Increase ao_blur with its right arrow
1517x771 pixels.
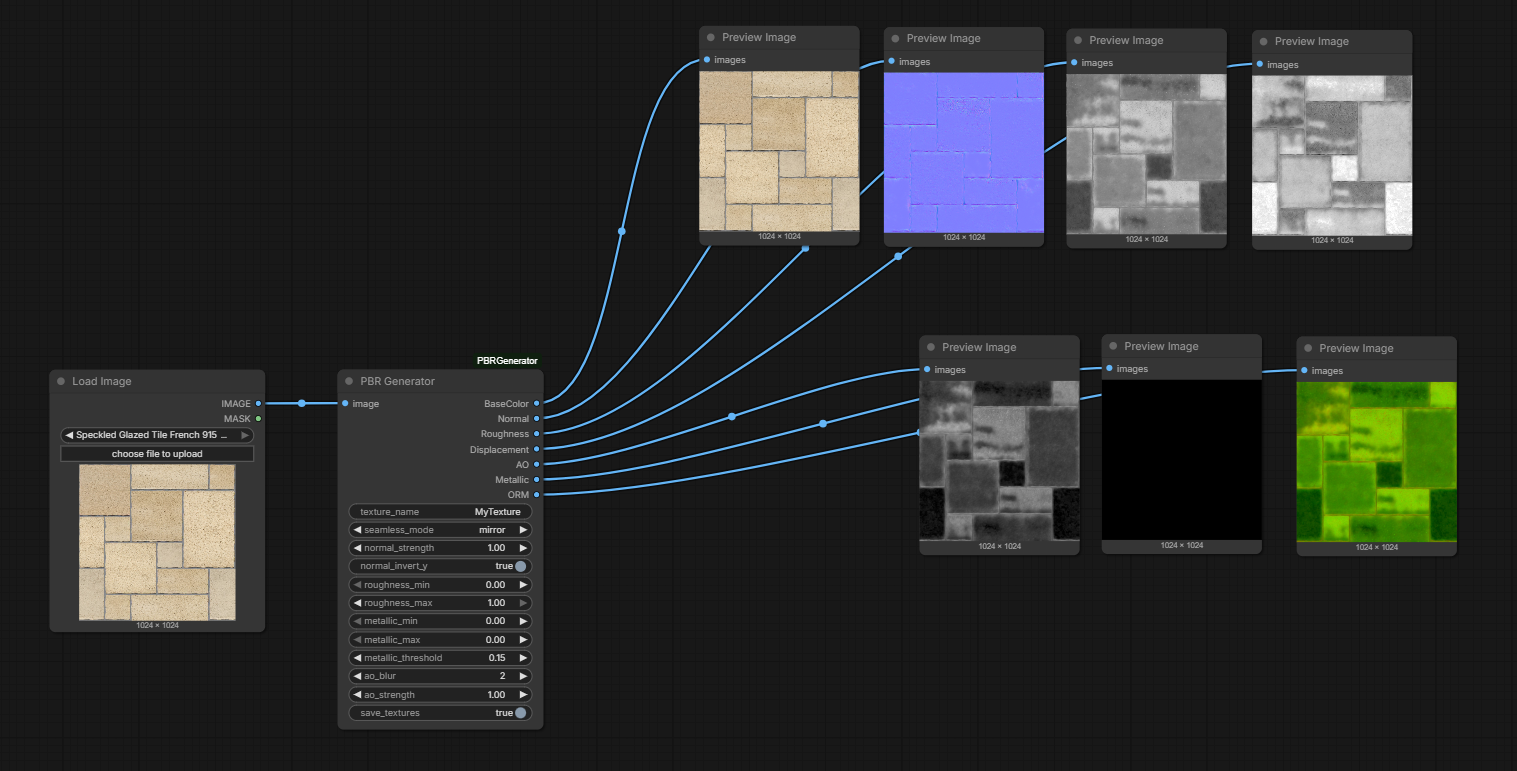click(x=523, y=676)
